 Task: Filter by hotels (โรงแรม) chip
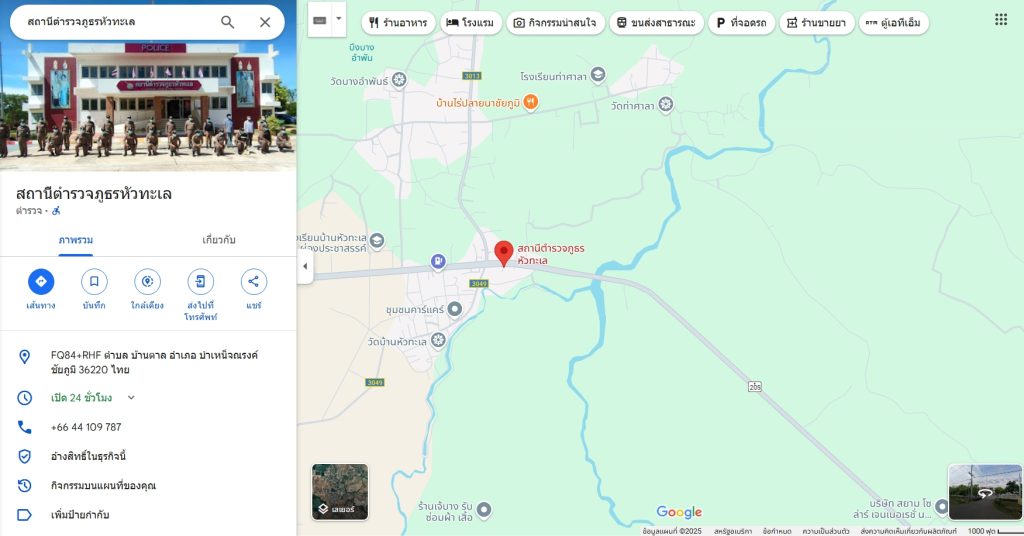point(471,23)
